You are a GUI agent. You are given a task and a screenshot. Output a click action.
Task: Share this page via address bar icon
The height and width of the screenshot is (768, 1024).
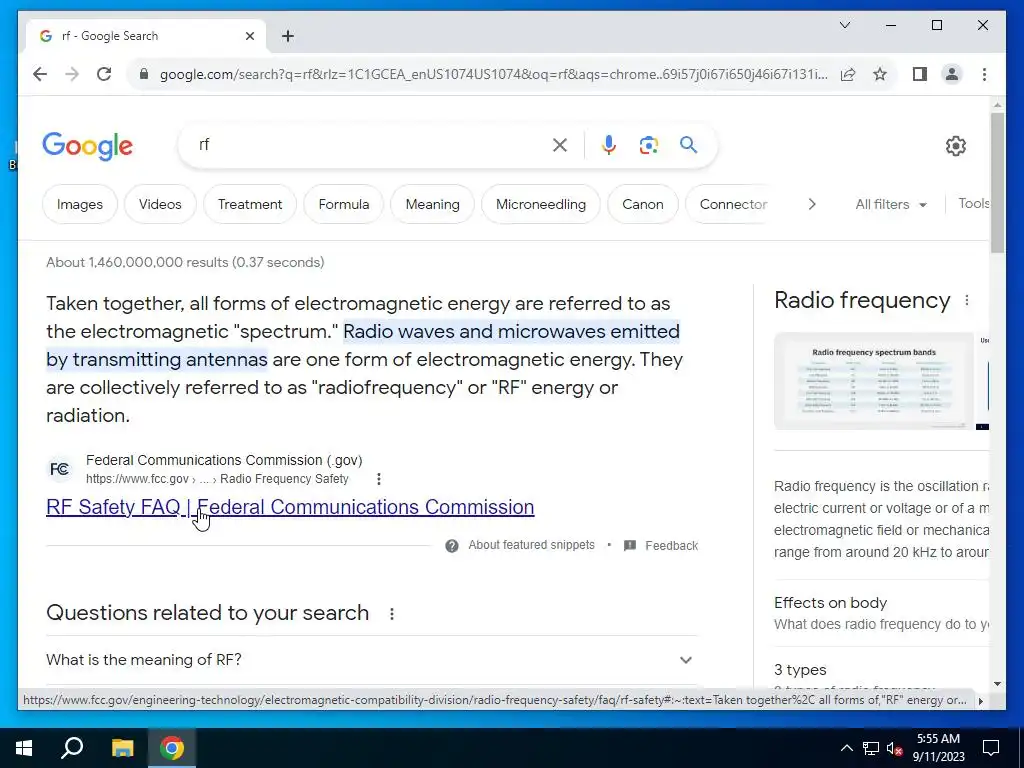point(848,74)
